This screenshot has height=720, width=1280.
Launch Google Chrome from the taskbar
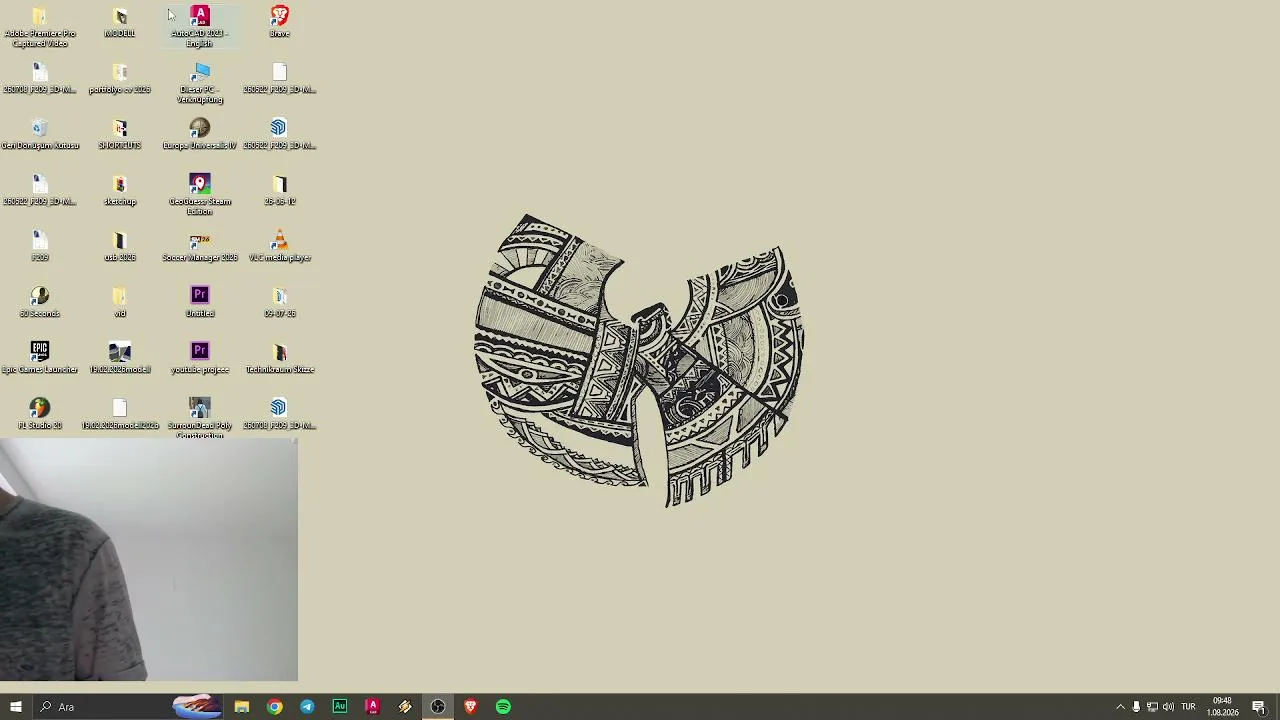[x=274, y=707]
